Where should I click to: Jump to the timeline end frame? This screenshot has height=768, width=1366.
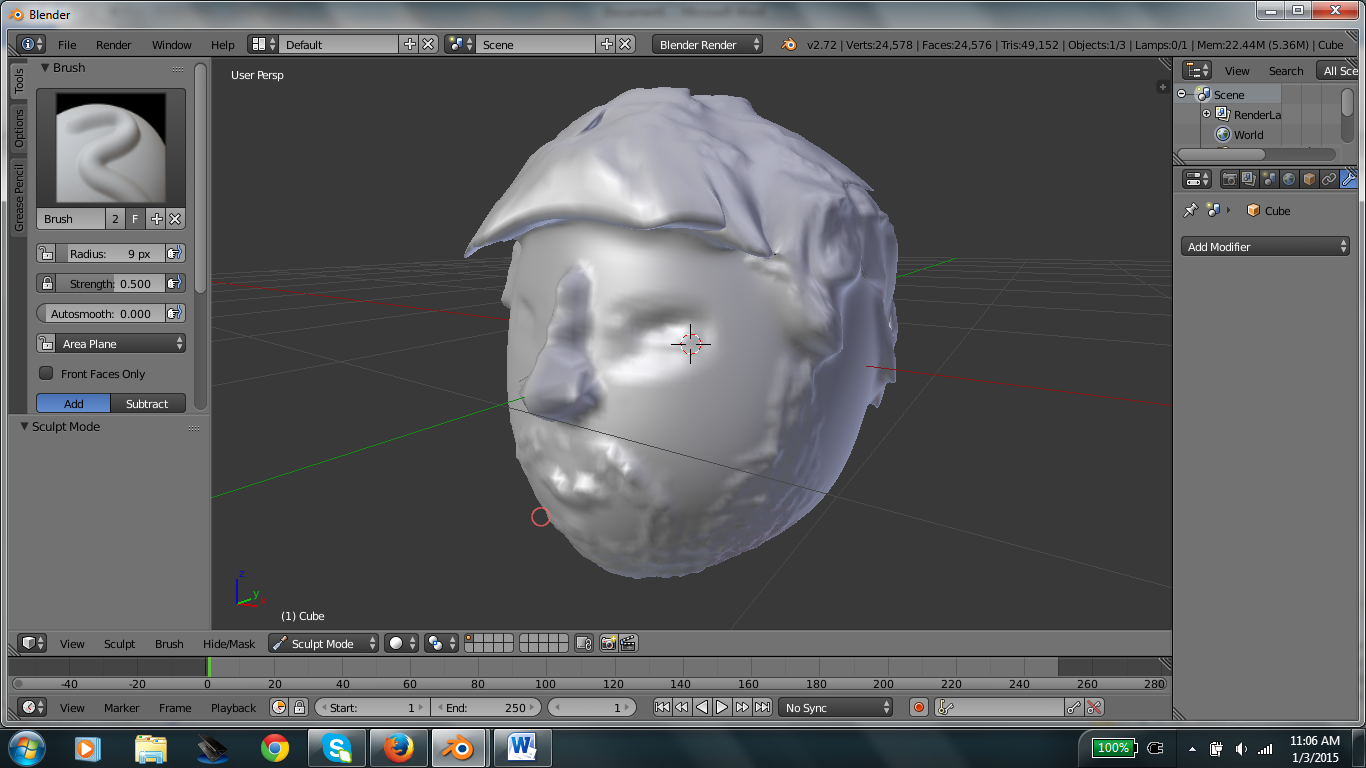pos(762,708)
